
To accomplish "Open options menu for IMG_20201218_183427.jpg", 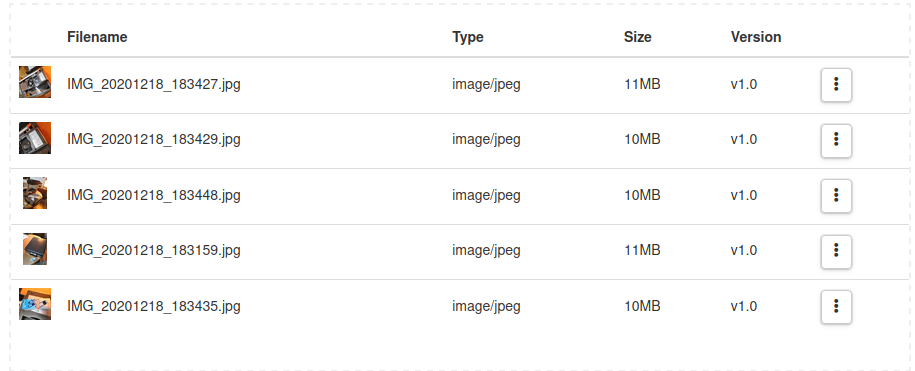I will tap(836, 85).
